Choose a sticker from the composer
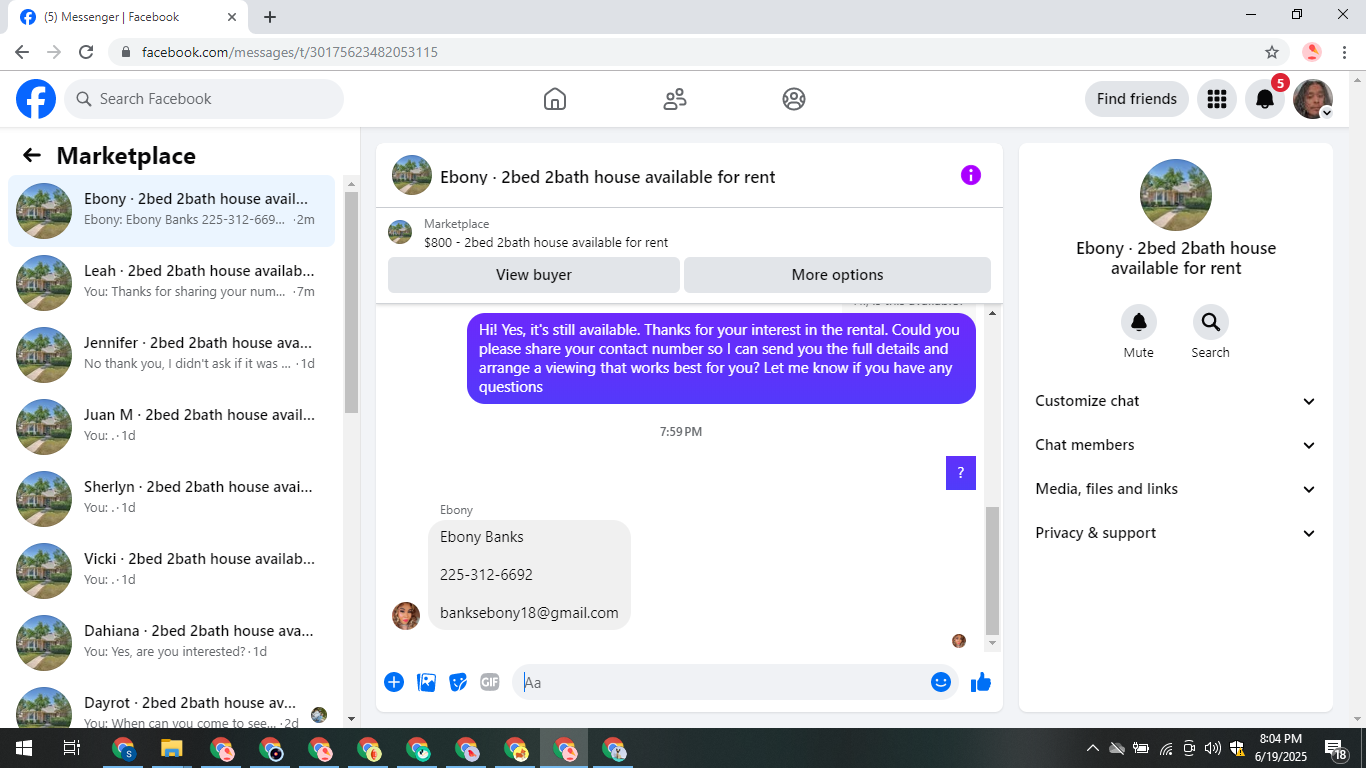This screenshot has width=1366, height=768. (458, 682)
